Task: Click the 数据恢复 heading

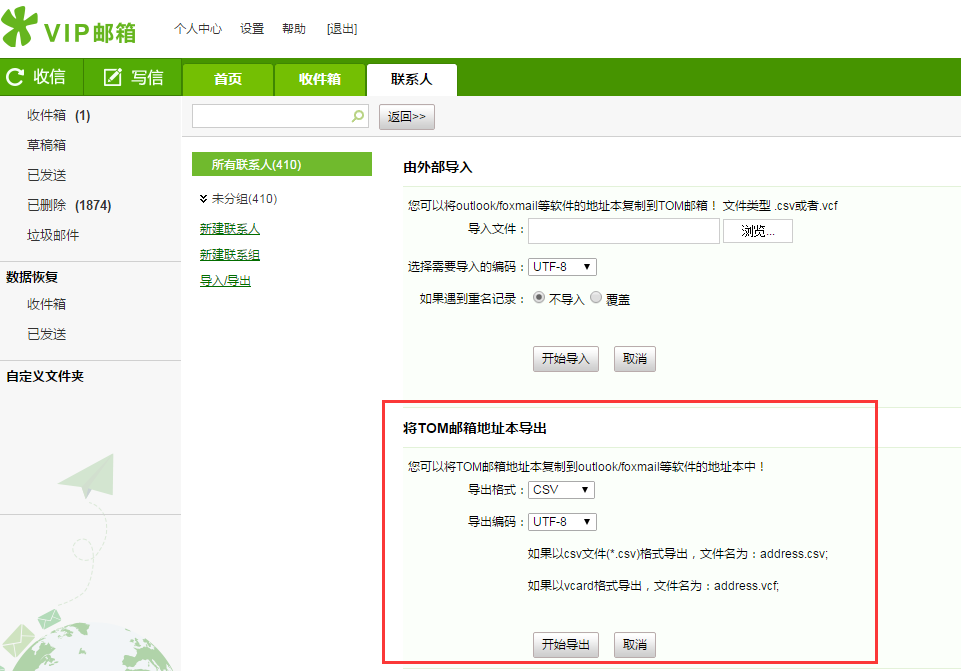Action: pos(32,277)
